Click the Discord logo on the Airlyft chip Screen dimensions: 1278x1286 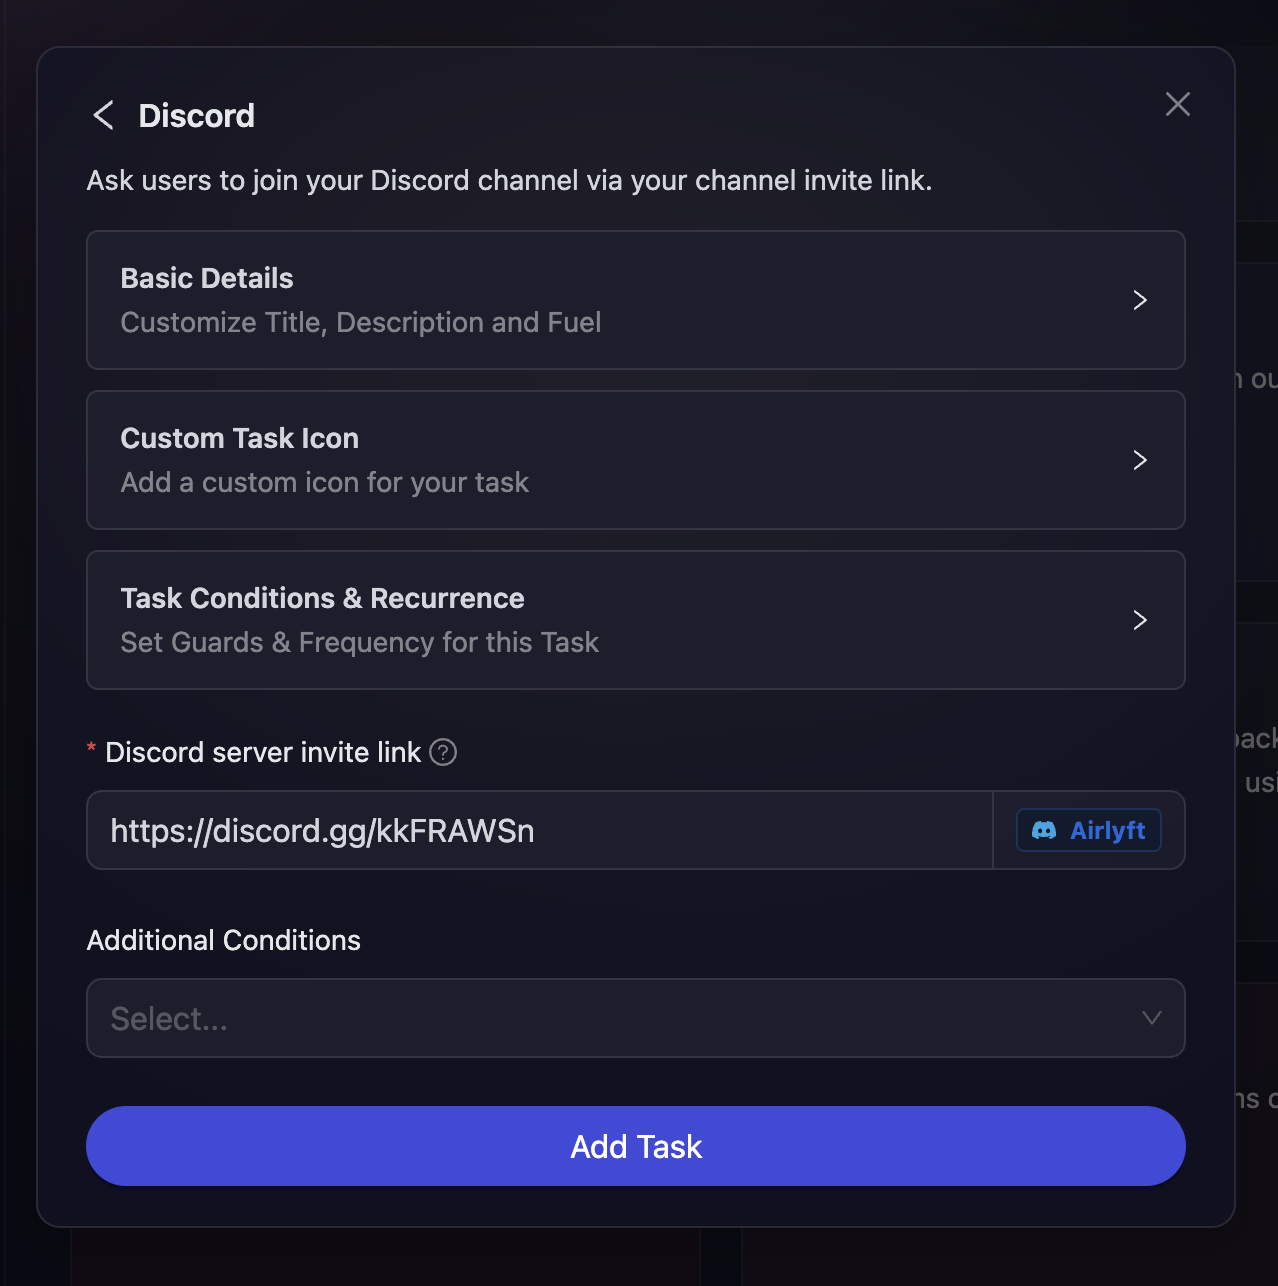point(1044,830)
